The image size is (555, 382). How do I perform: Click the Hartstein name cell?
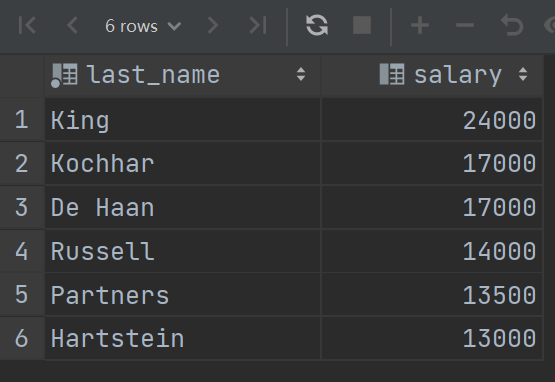[183, 338]
